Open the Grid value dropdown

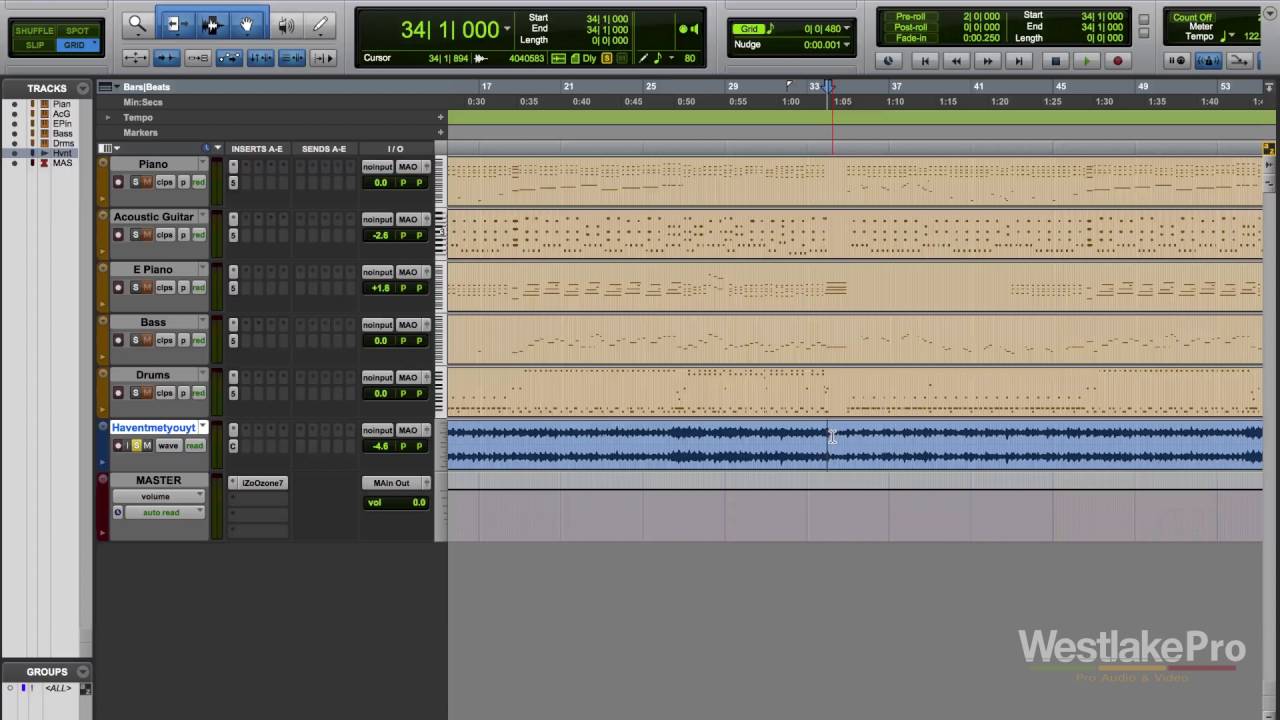point(848,29)
